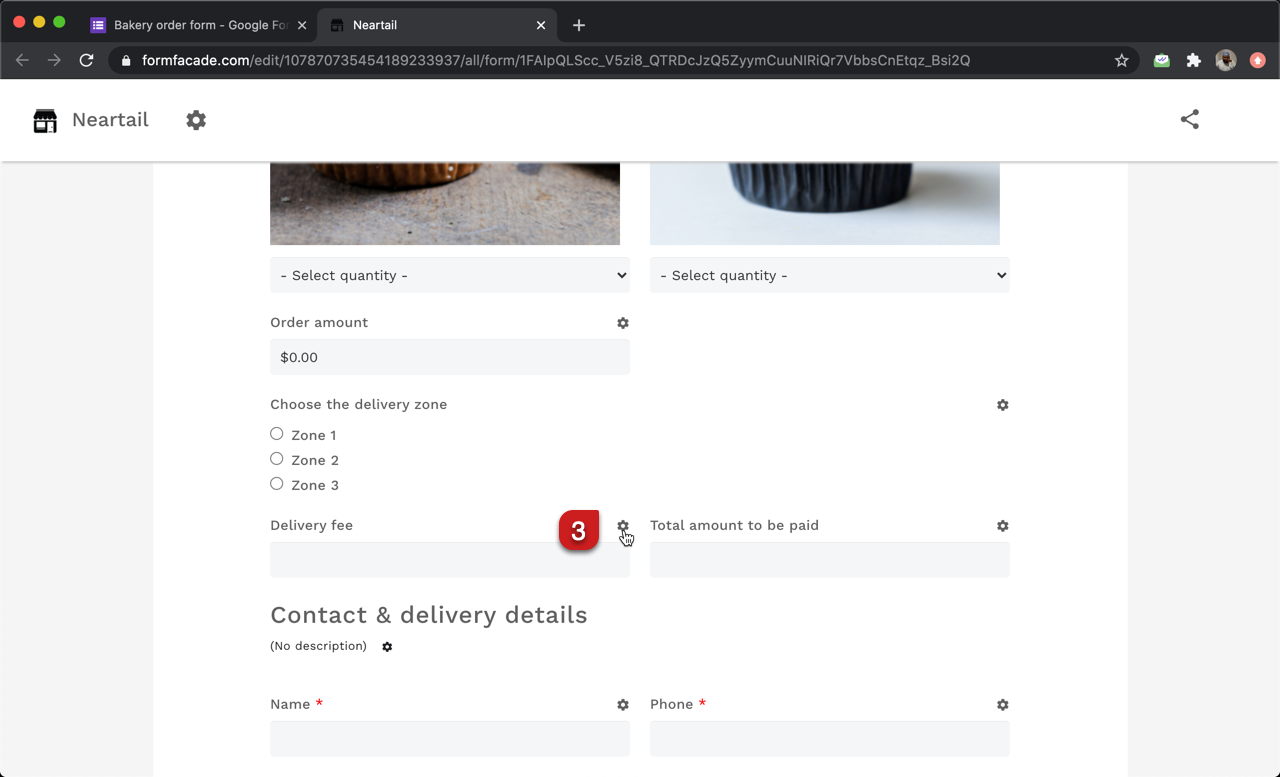Viewport: 1280px width, 777px height.
Task: Open the Delivery fee field settings gear
Action: (623, 525)
